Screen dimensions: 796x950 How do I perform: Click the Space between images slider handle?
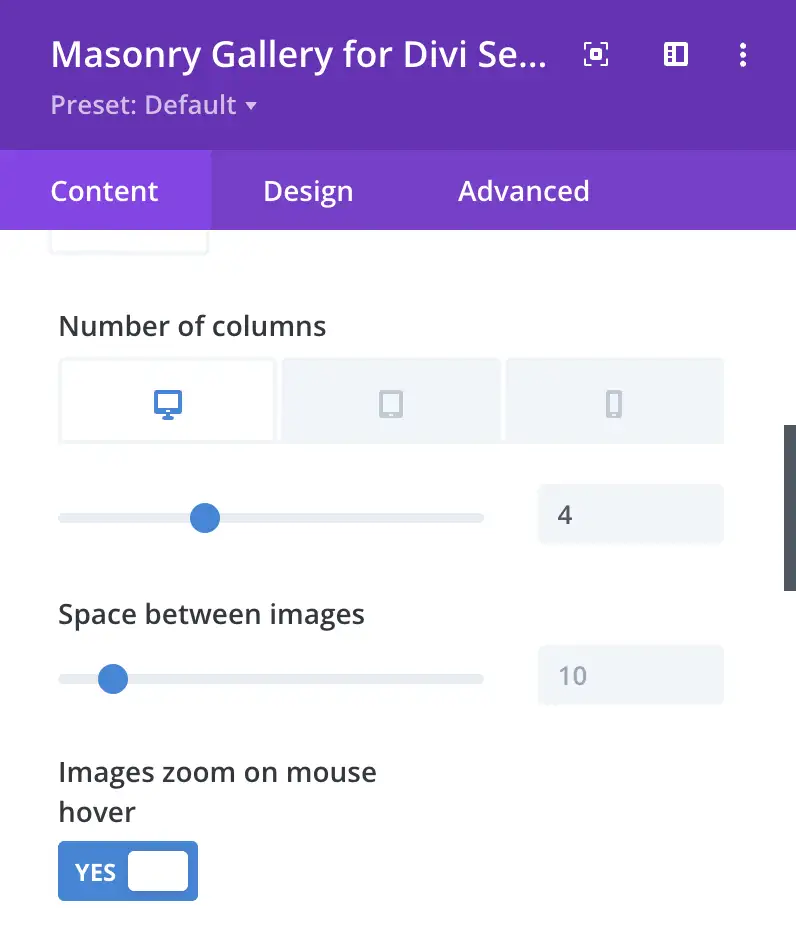(113, 680)
